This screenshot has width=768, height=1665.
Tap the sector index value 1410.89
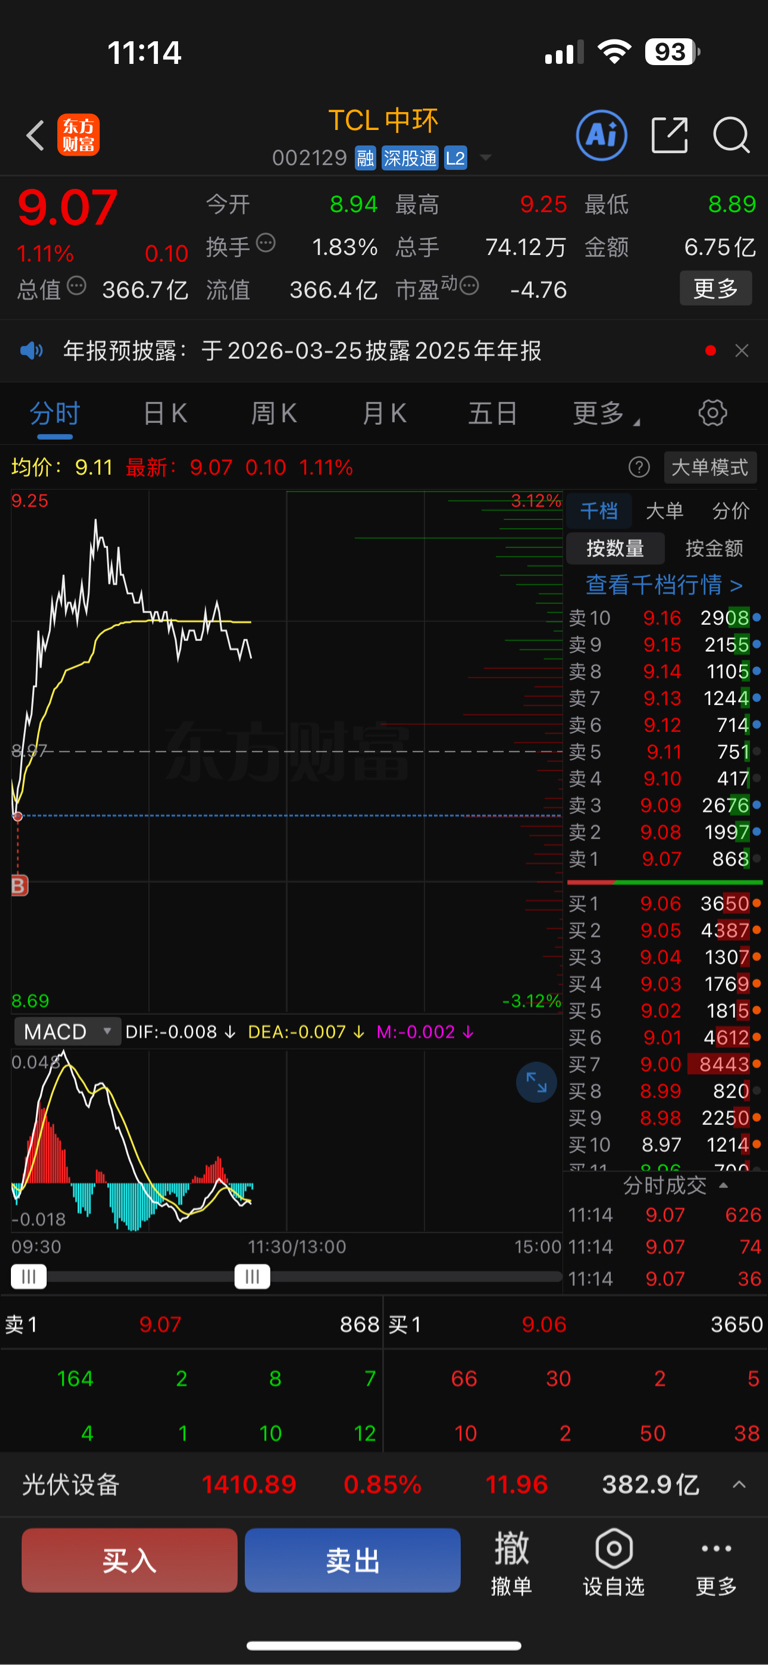[249, 1485]
